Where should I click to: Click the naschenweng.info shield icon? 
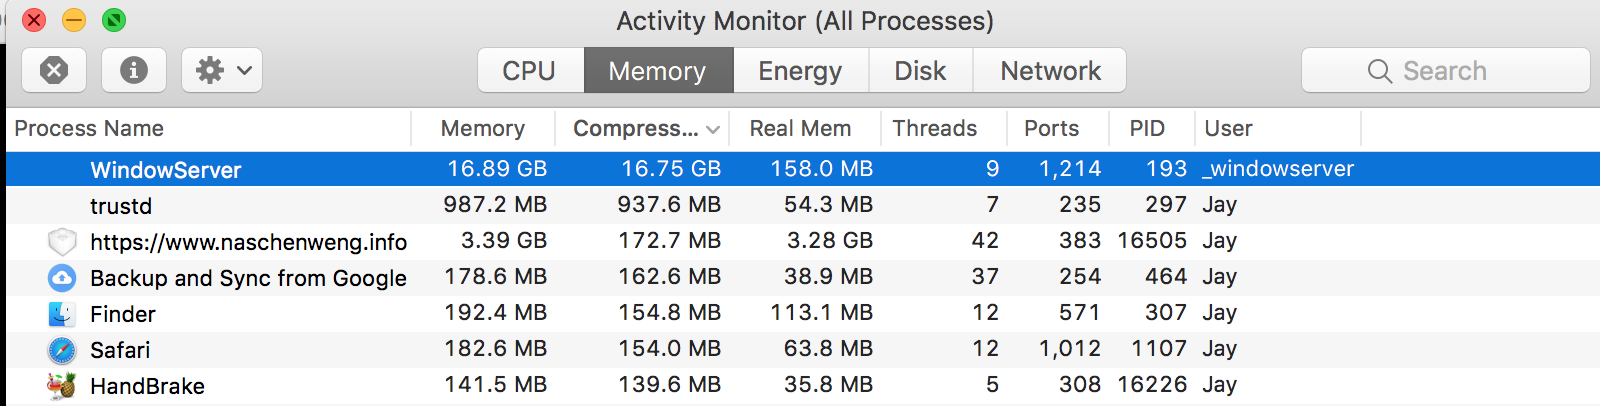(x=62, y=242)
